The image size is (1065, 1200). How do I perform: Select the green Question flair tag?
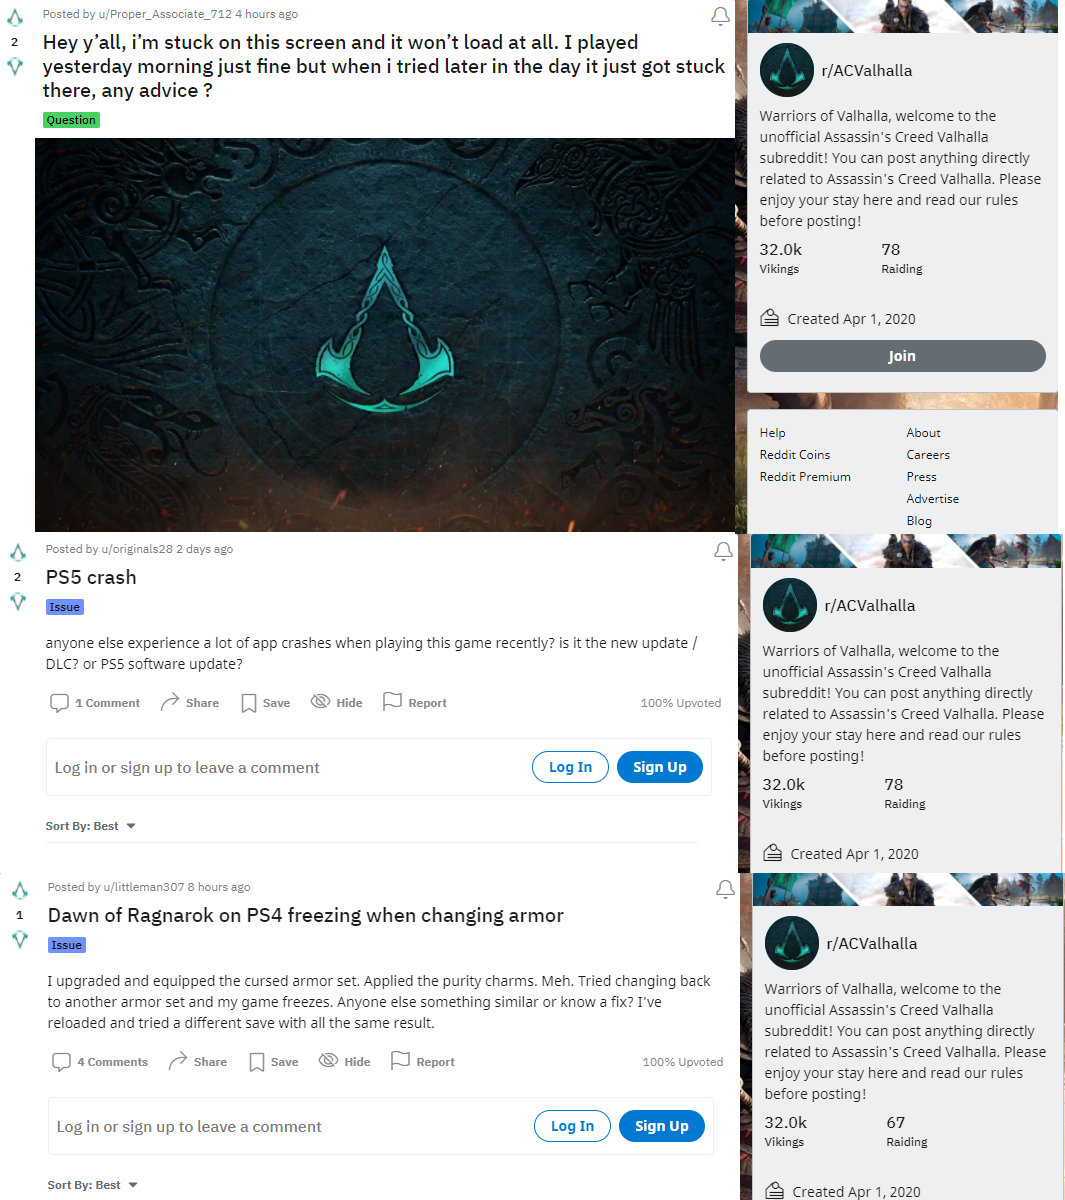point(71,120)
